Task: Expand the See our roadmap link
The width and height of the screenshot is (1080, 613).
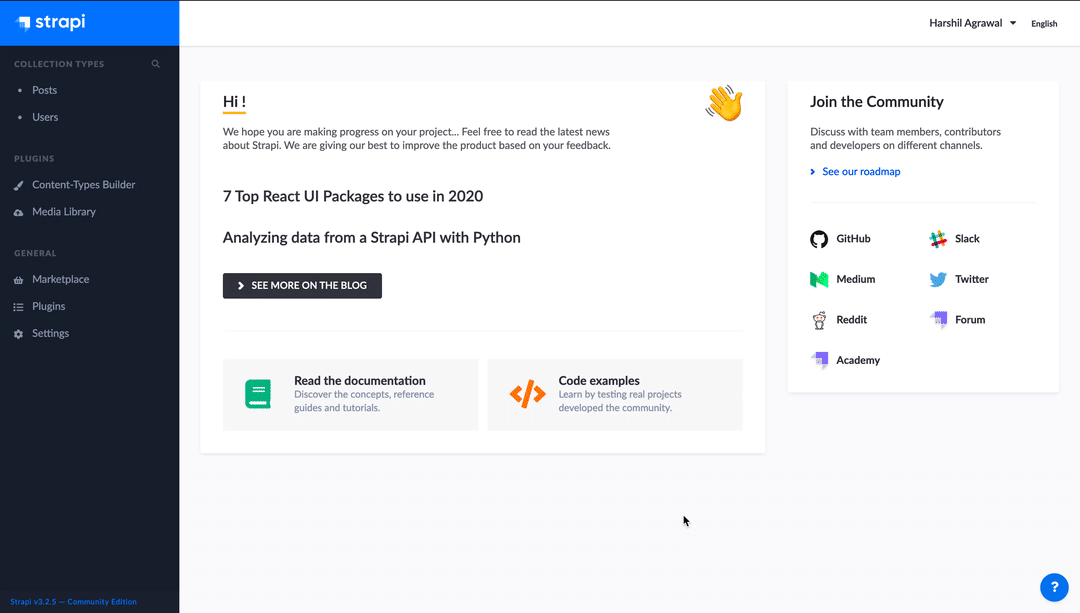Action: [x=860, y=172]
